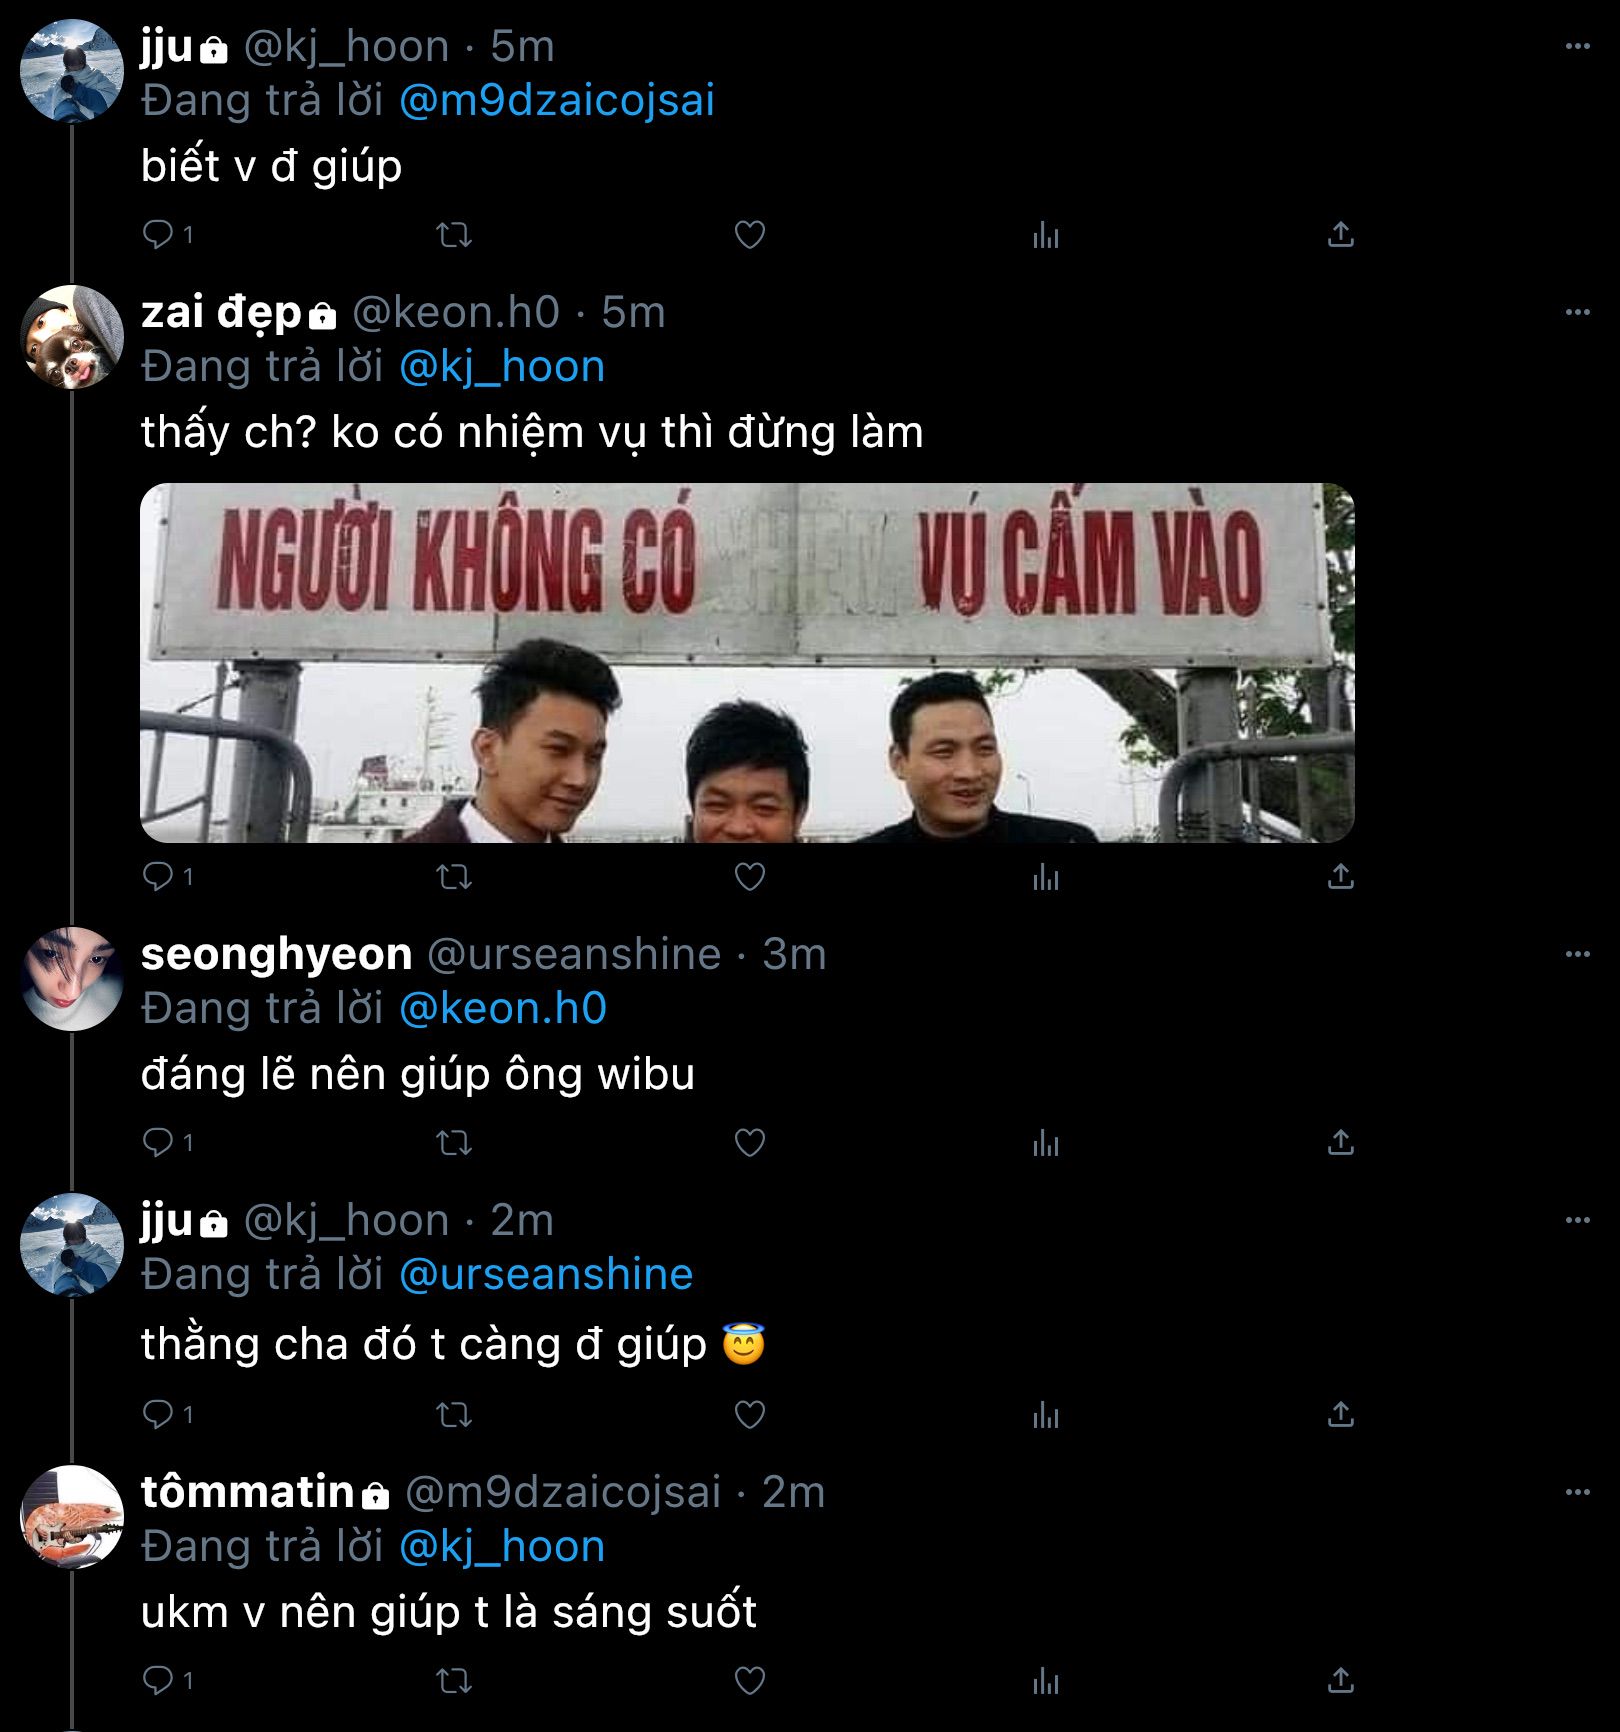Open seonghyeon's profile avatar
This screenshot has height=1732, width=1620.
pyautogui.click(x=72, y=979)
